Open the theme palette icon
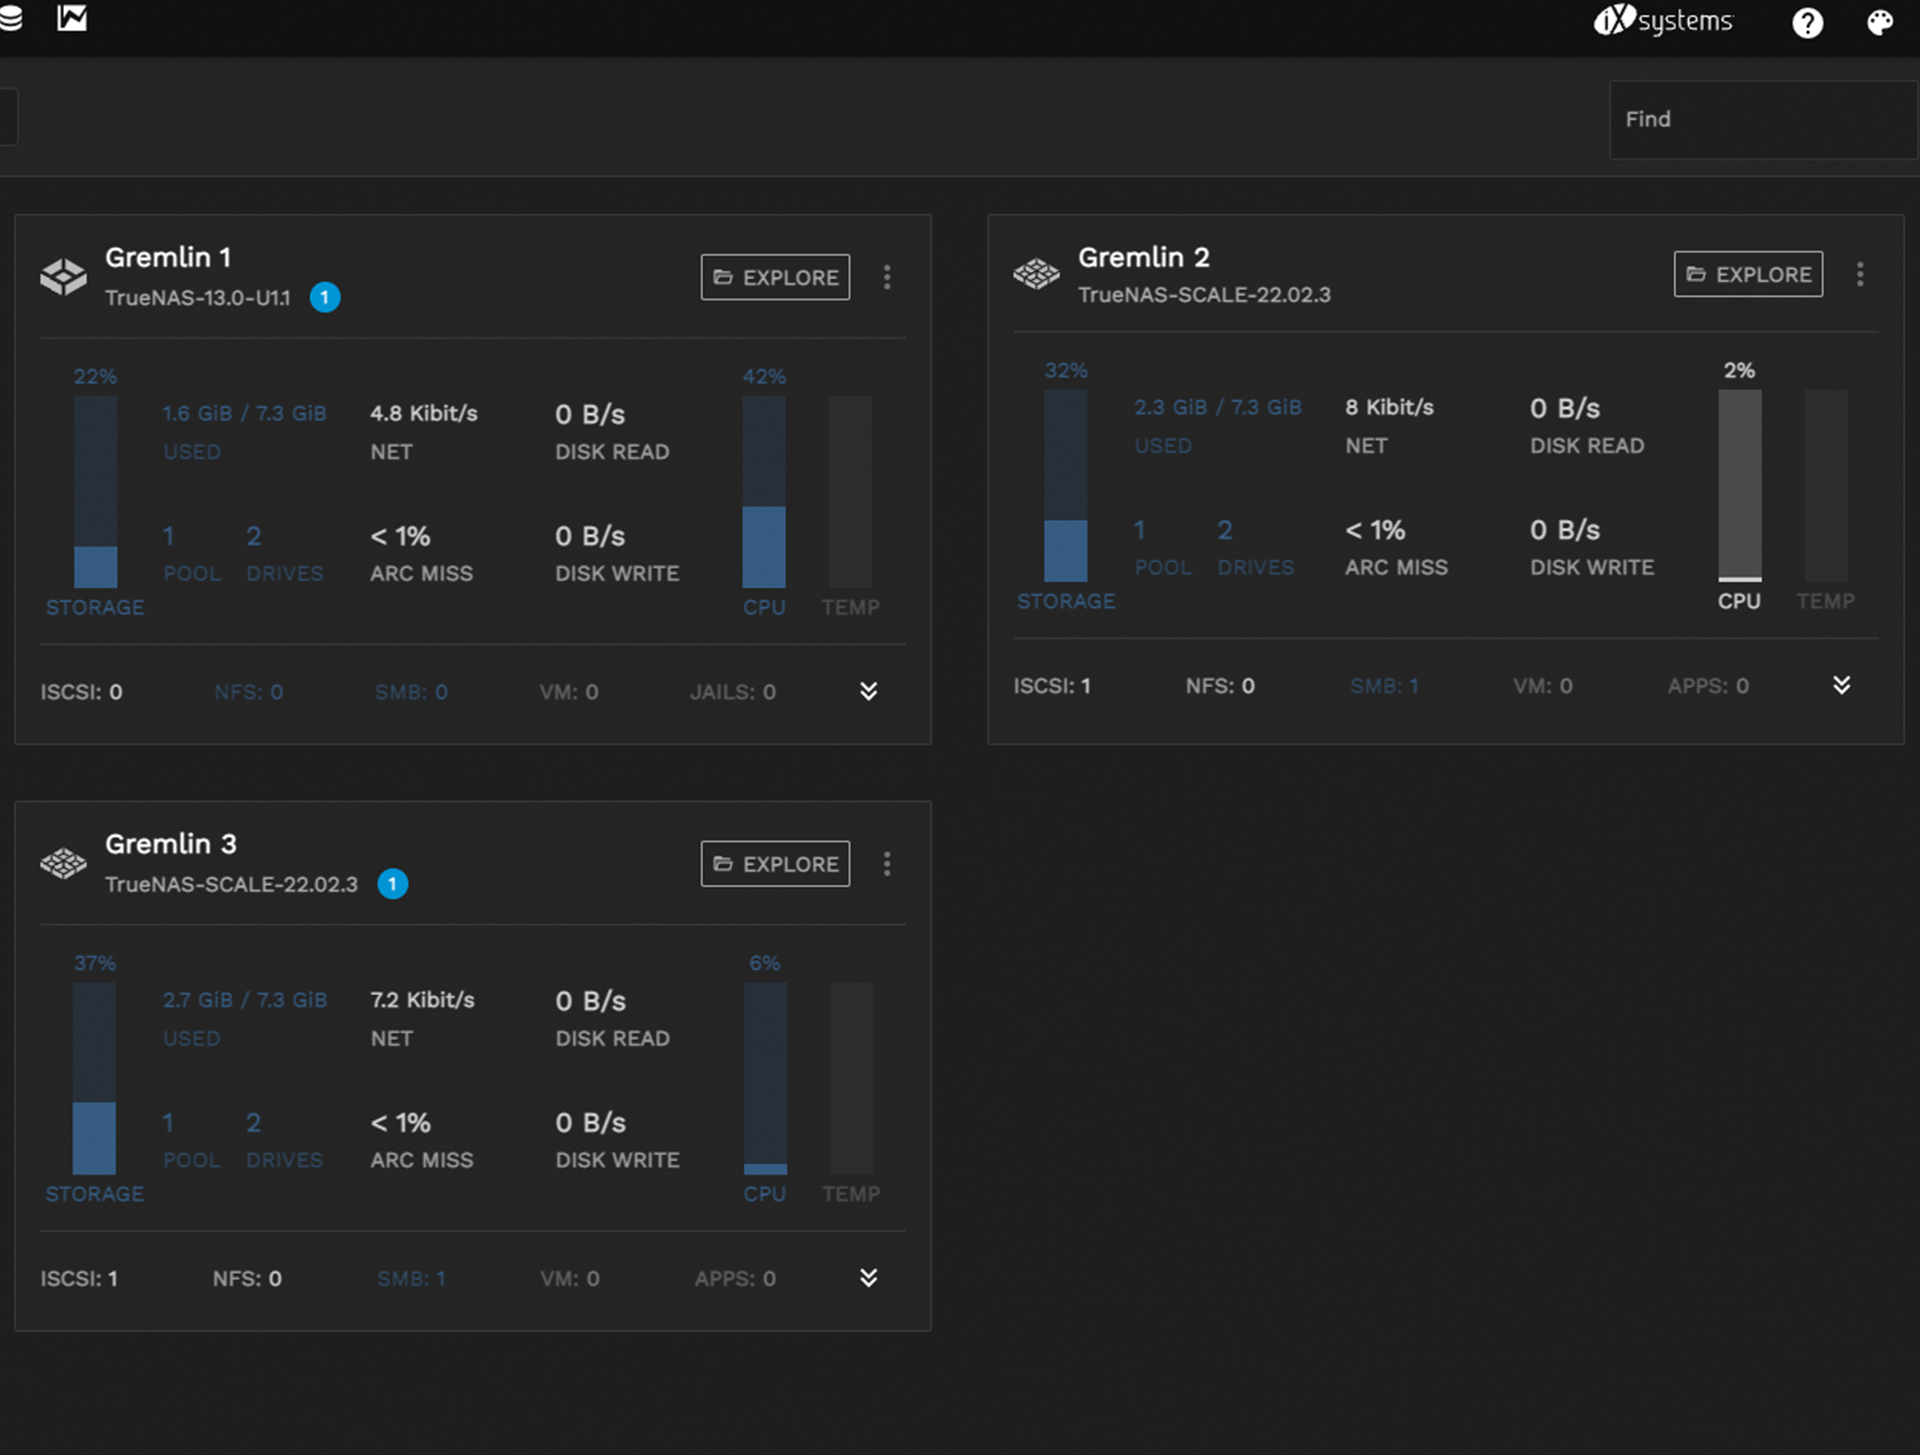 point(1880,23)
